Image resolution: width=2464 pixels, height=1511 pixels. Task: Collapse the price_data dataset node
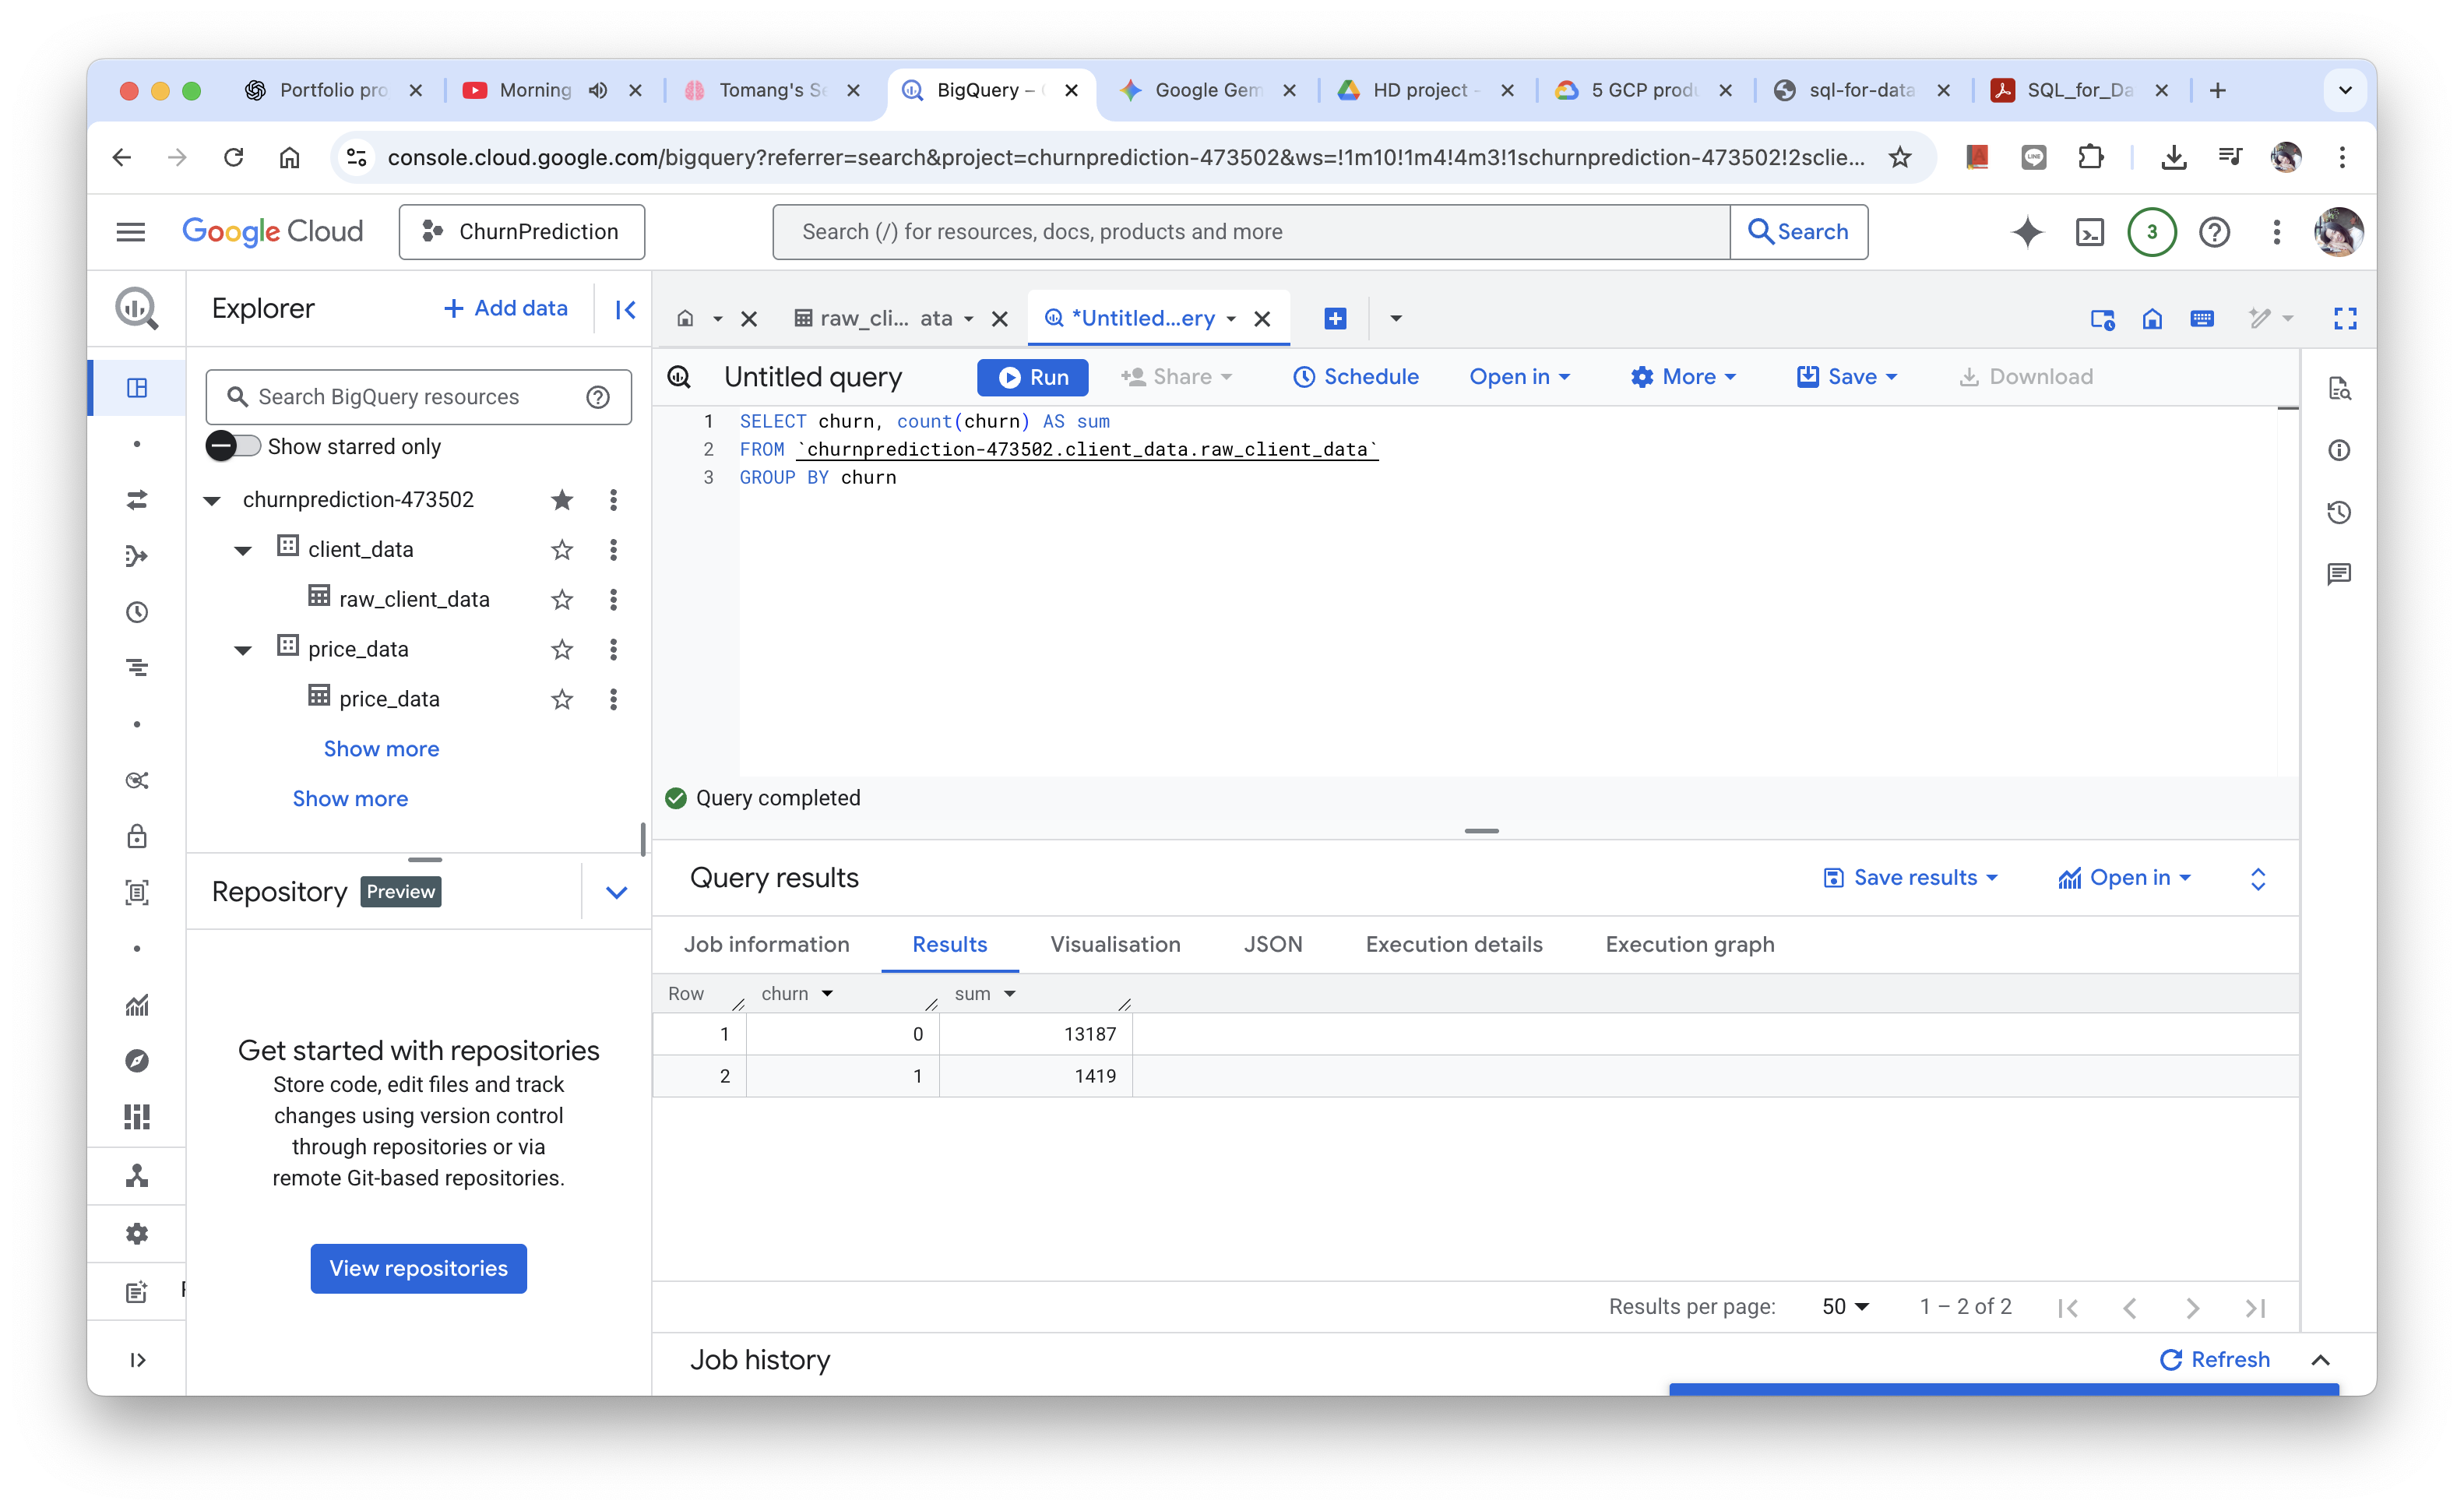(x=243, y=650)
